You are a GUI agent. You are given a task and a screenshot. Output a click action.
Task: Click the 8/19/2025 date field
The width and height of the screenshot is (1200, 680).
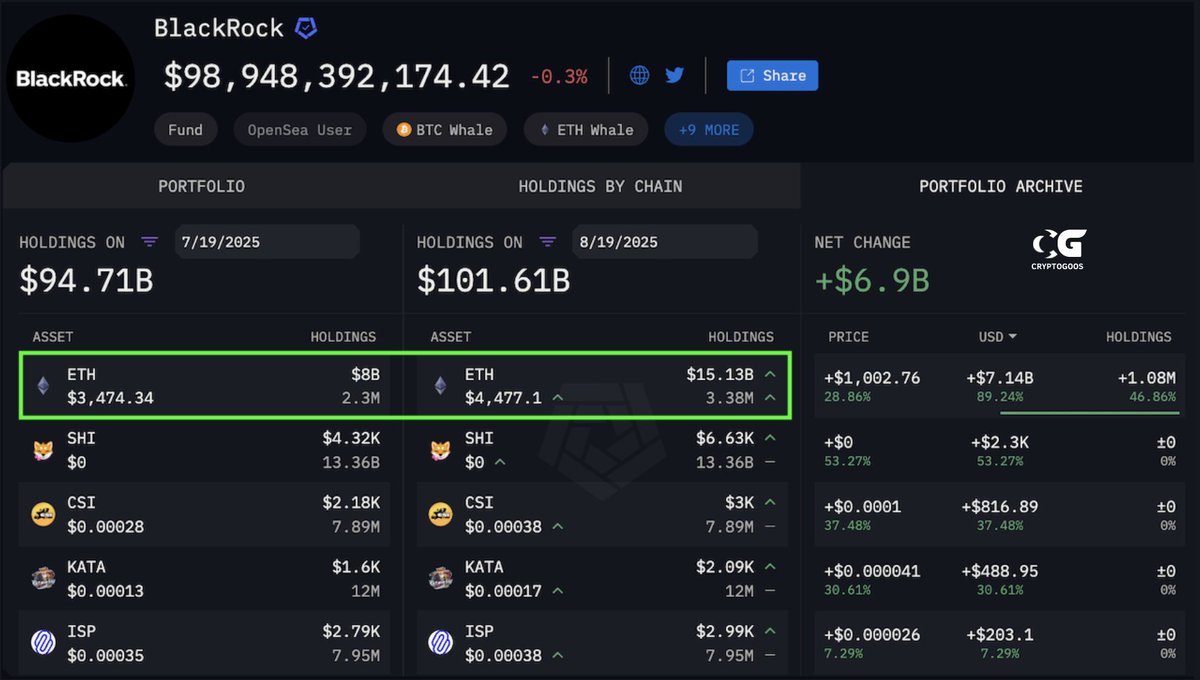[664, 242]
